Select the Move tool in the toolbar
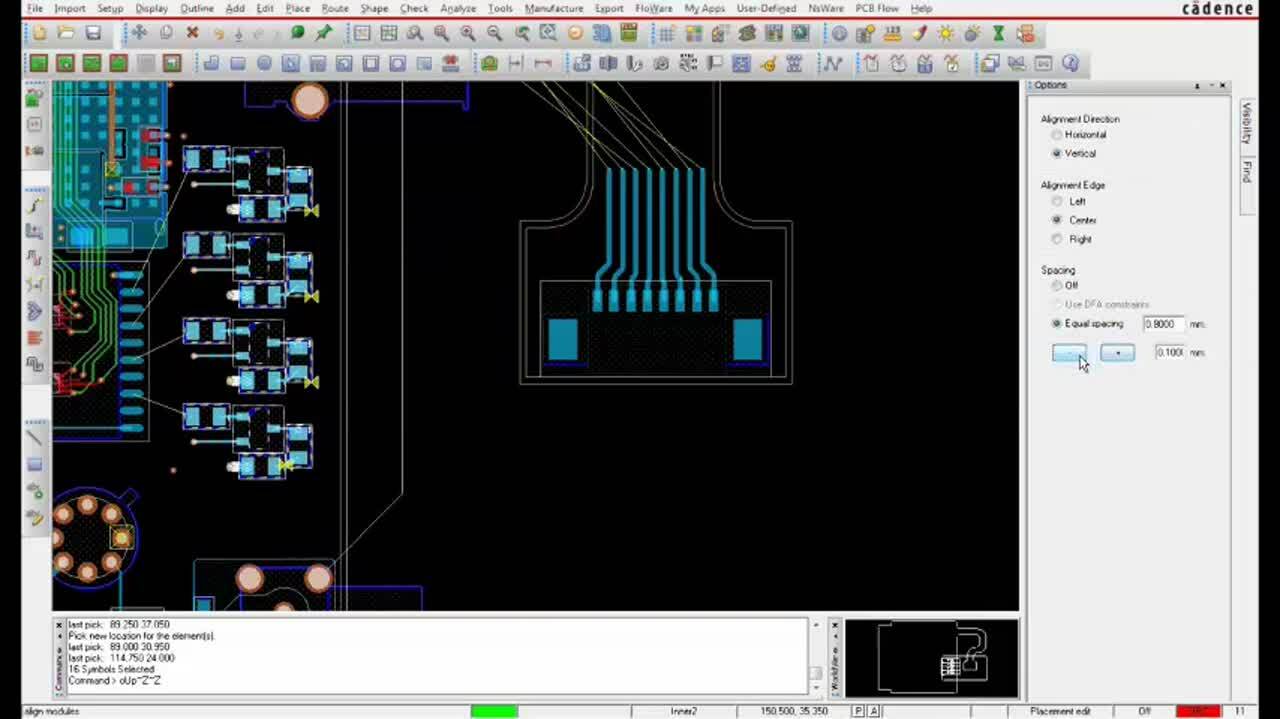 click(139, 33)
